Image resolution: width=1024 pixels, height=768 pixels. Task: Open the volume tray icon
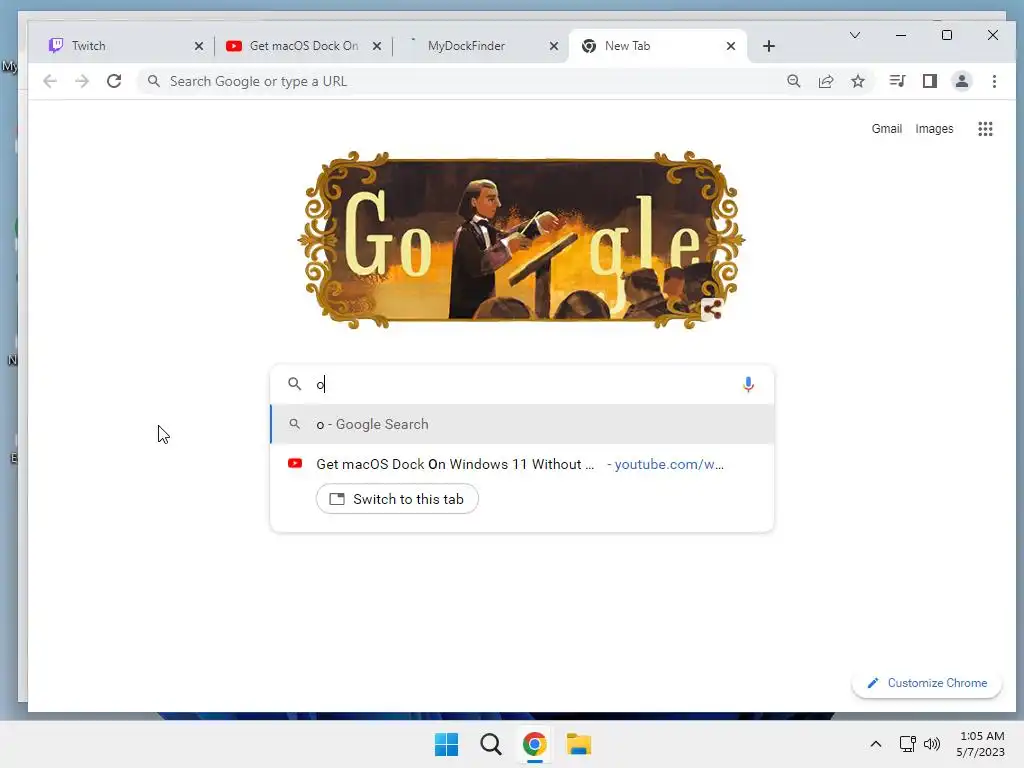(x=932, y=744)
